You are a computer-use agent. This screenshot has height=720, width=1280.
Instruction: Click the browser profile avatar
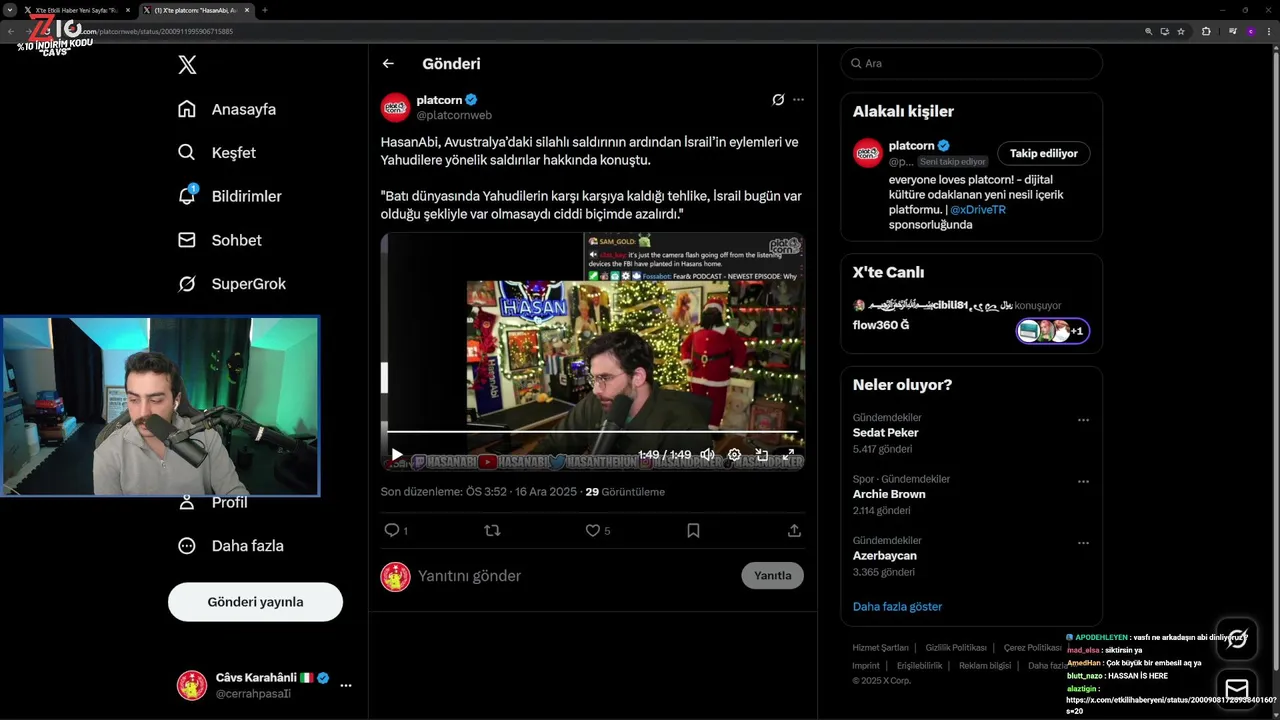click(x=1250, y=31)
